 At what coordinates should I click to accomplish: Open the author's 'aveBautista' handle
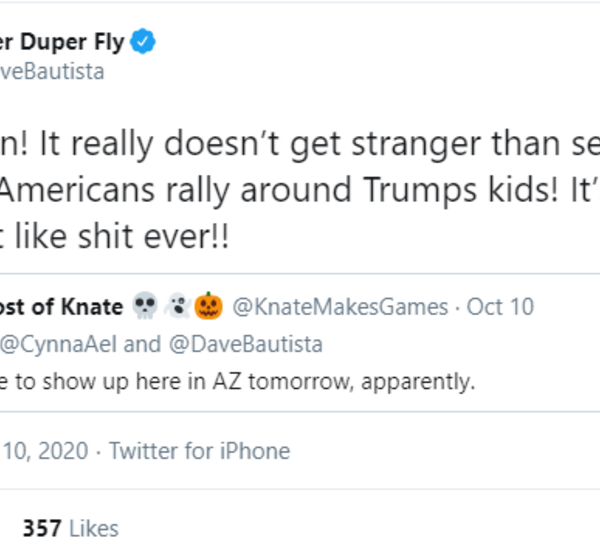(x=54, y=72)
